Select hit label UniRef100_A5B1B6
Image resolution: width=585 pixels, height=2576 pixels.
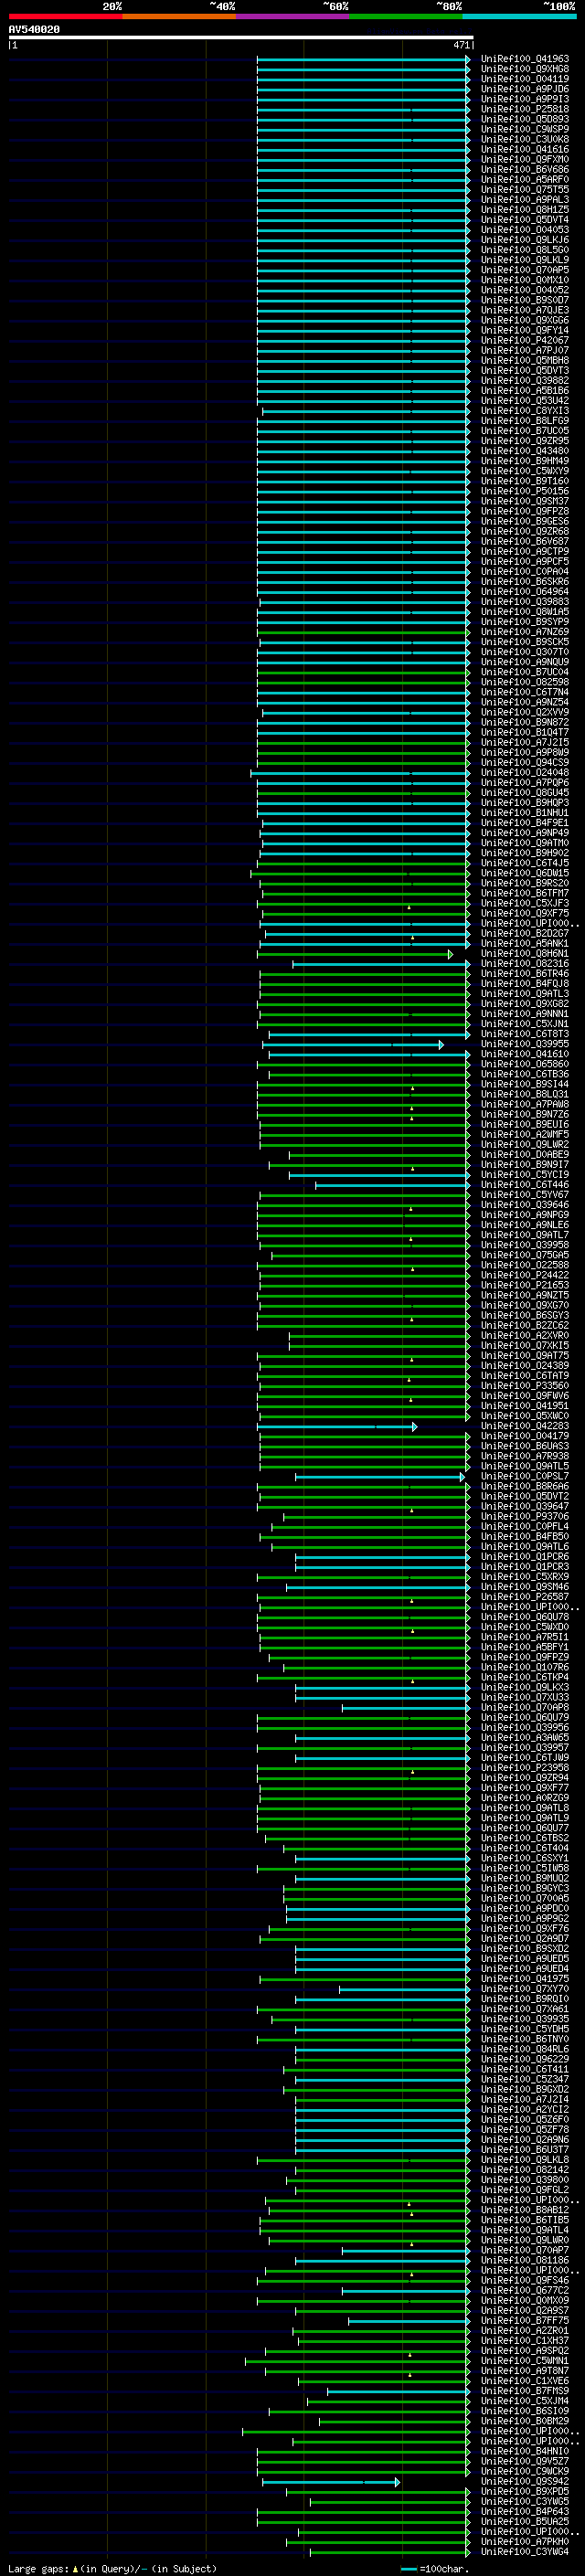coord(525,391)
